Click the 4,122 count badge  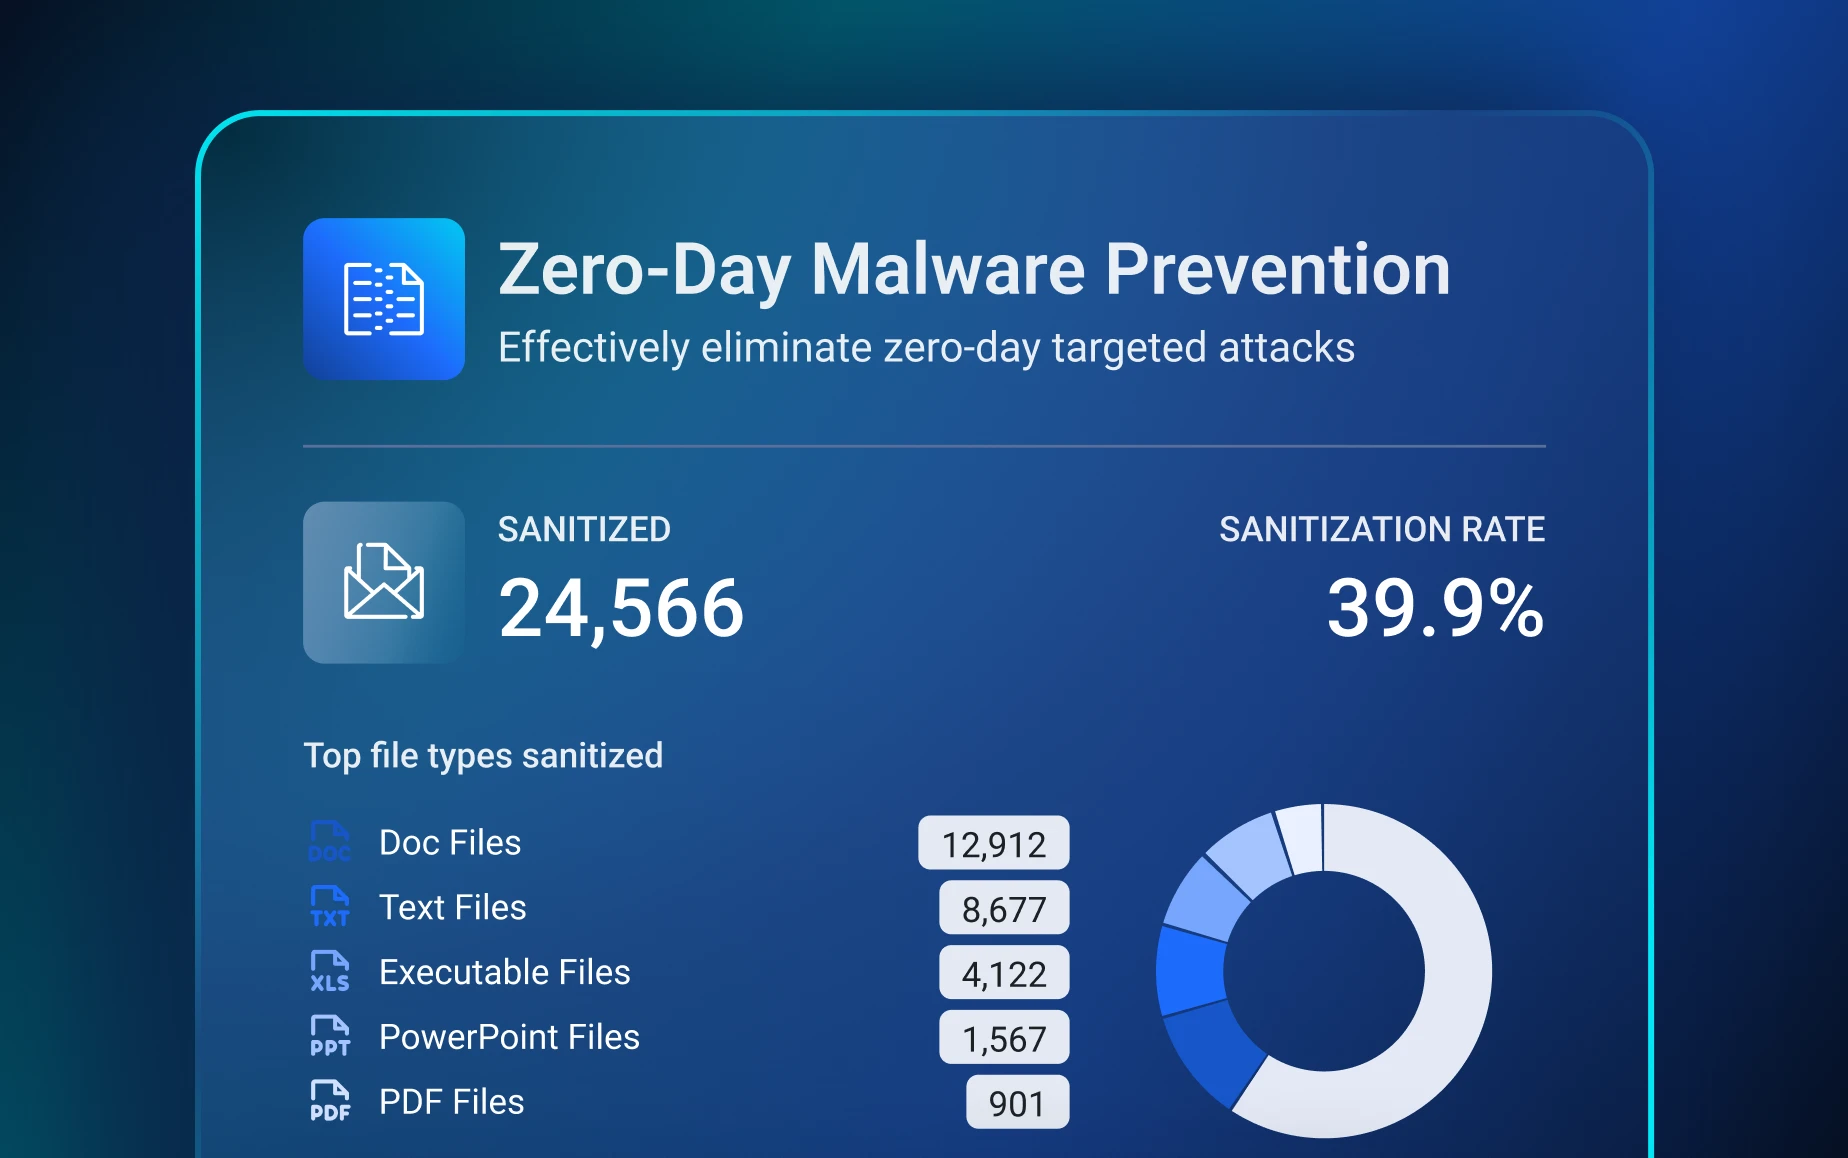coord(1004,974)
